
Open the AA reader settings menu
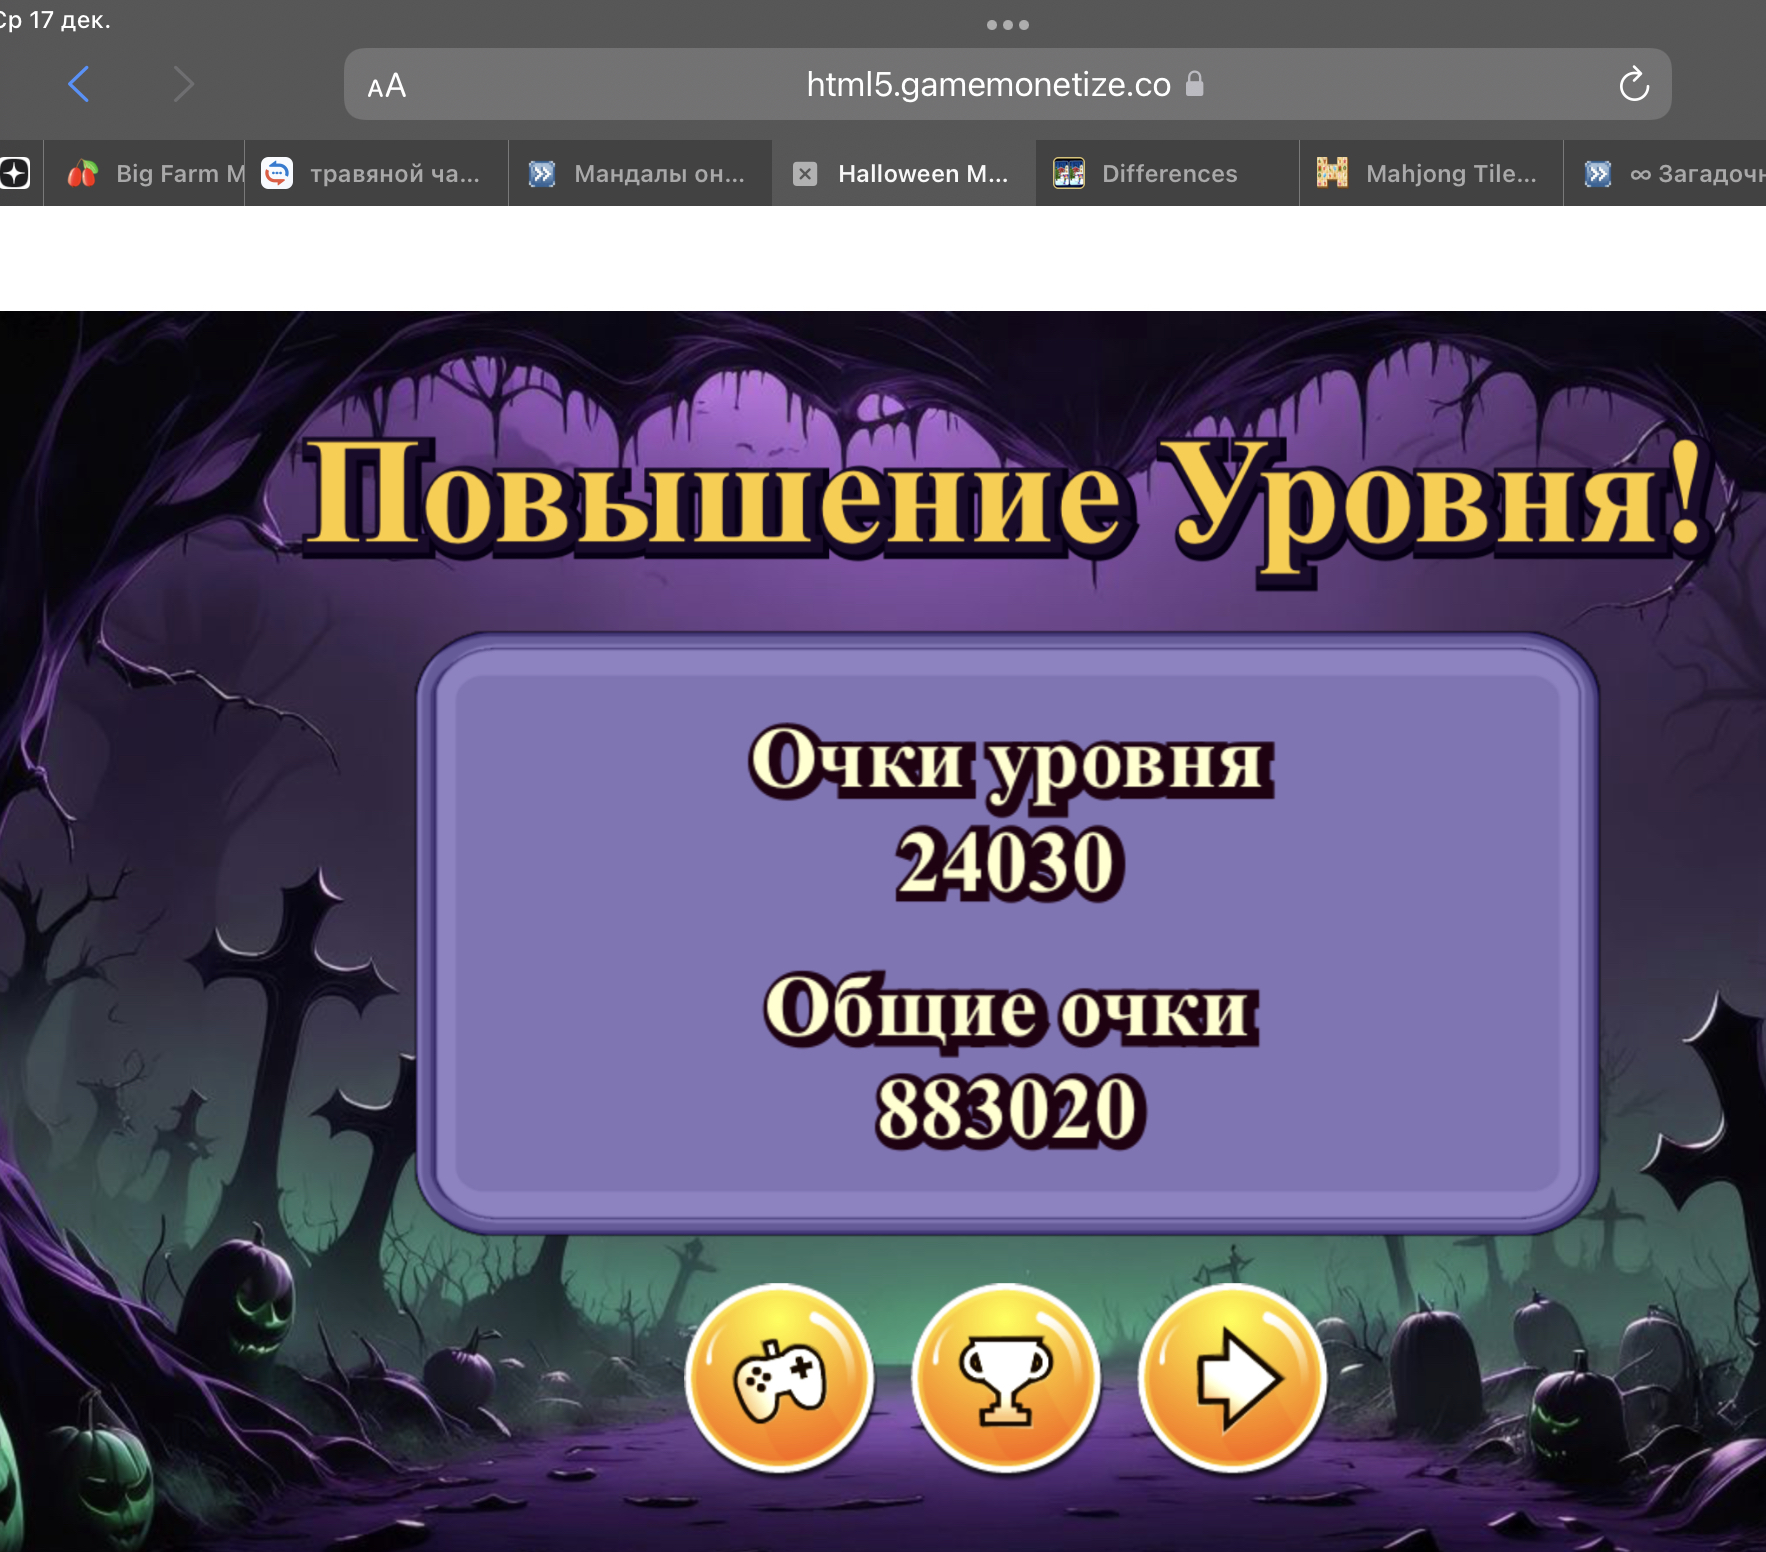click(x=386, y=86)
